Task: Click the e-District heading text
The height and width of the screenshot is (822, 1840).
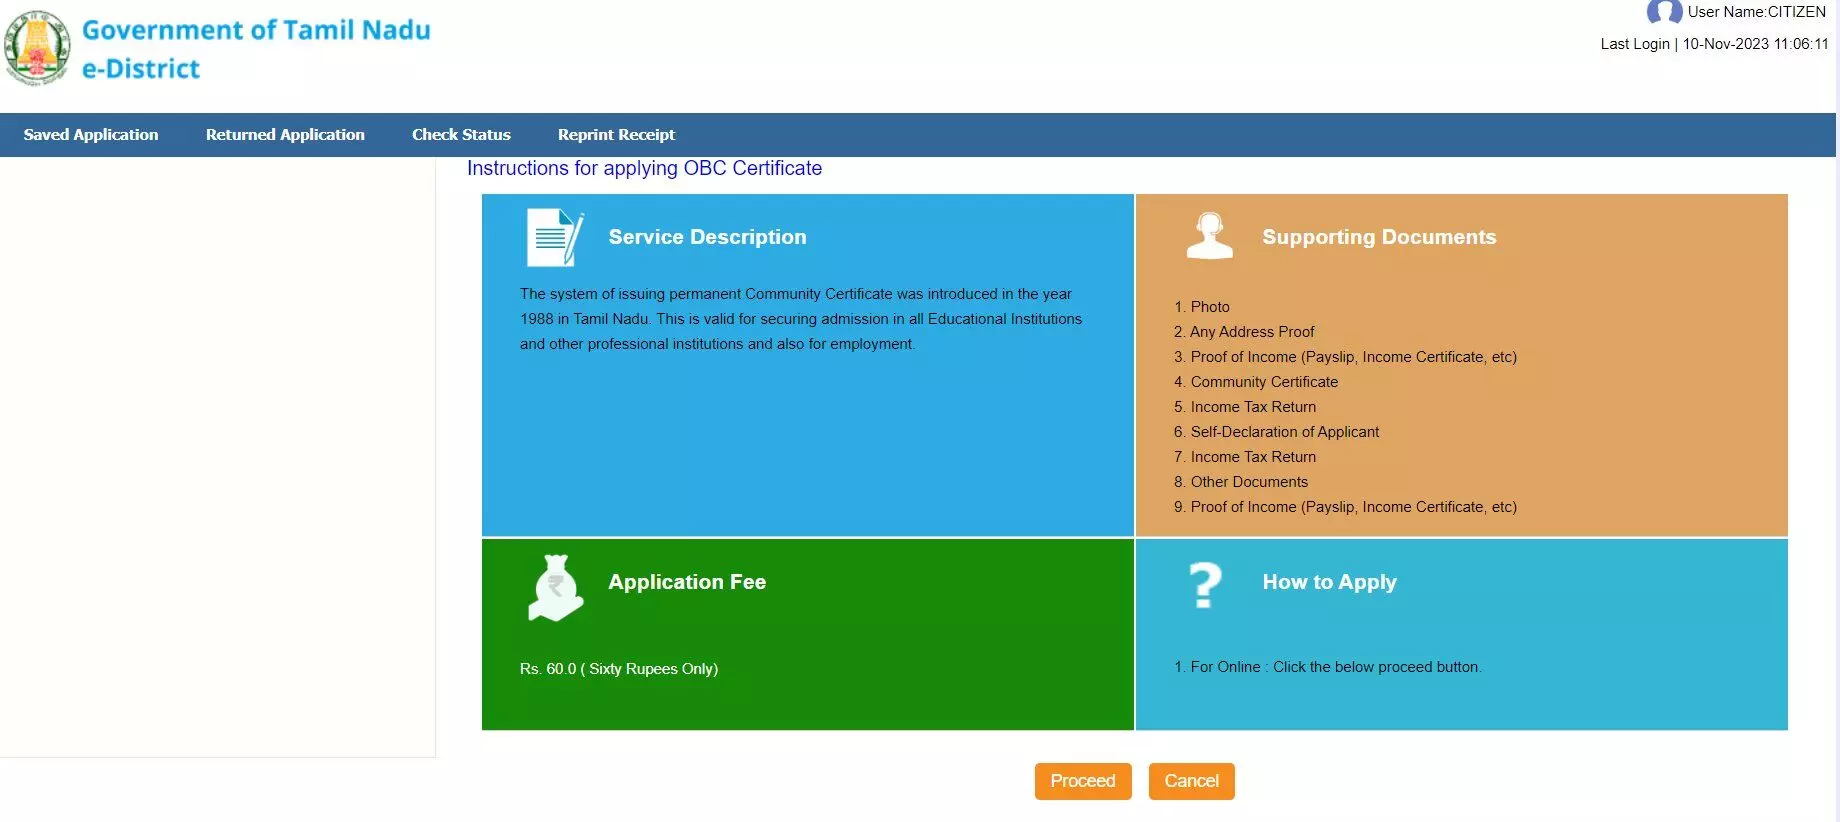Action: pyautogui.click(x=141, y=69)
